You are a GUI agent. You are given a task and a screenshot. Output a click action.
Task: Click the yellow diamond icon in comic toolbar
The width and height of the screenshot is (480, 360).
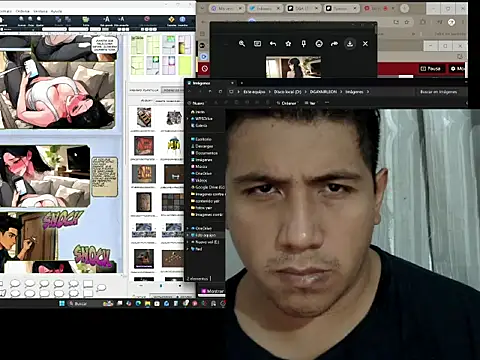click(x=171, y=20)
